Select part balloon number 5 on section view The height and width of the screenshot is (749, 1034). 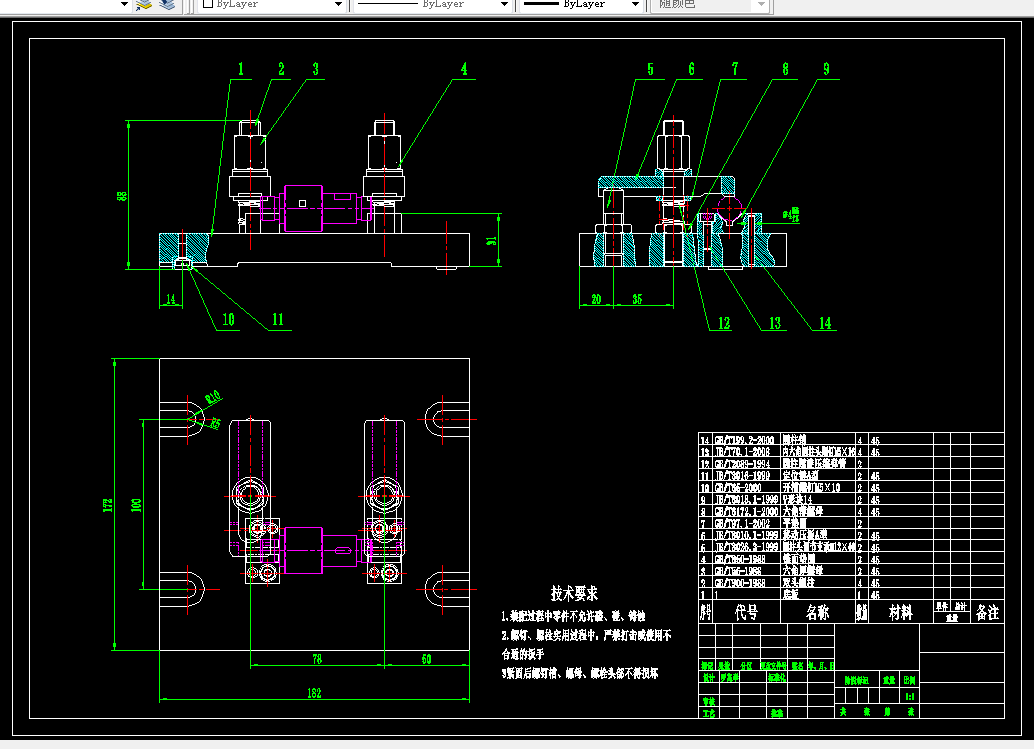(650, 69)
